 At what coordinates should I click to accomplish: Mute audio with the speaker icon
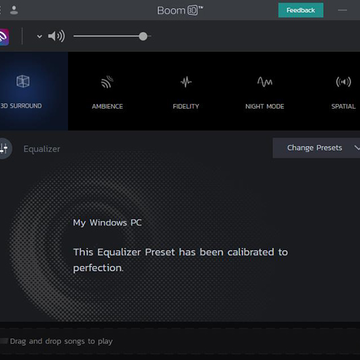coord(56,36)
